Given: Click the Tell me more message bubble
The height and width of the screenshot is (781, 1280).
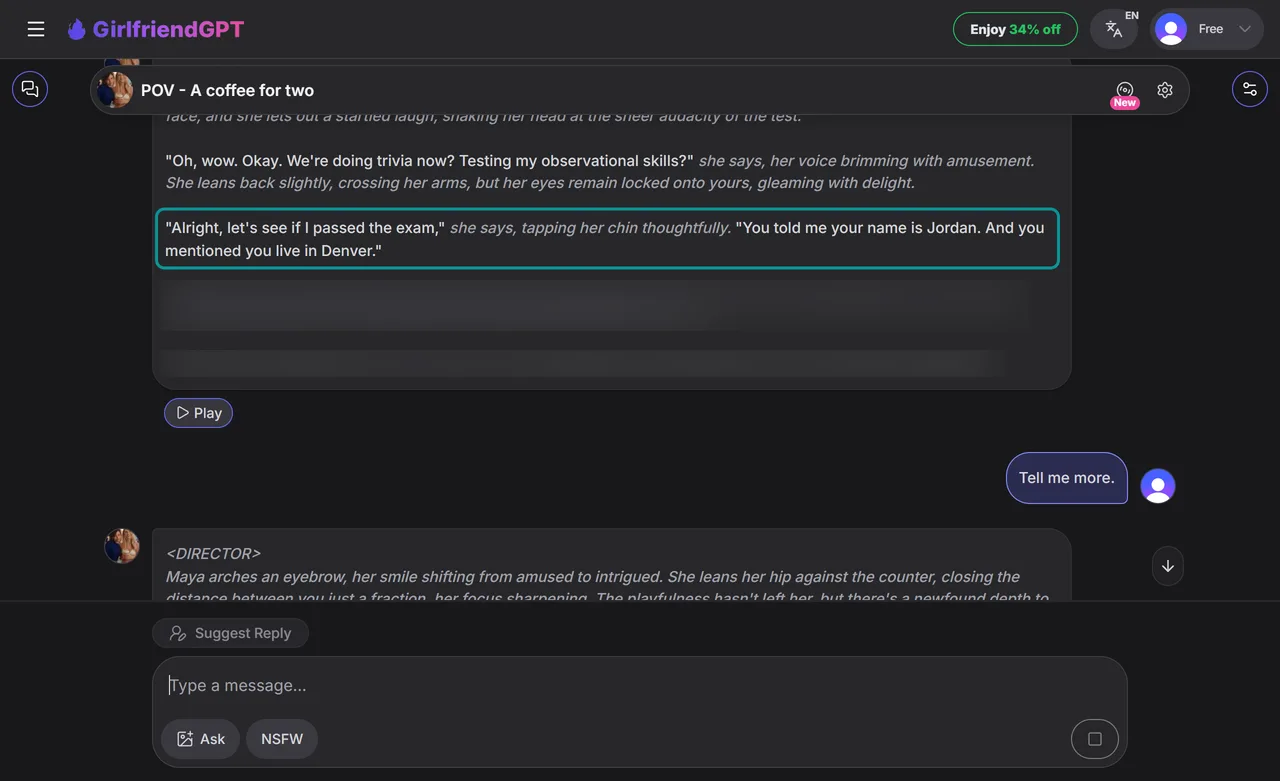Looking at the screenshot, I should (1067, 478).
